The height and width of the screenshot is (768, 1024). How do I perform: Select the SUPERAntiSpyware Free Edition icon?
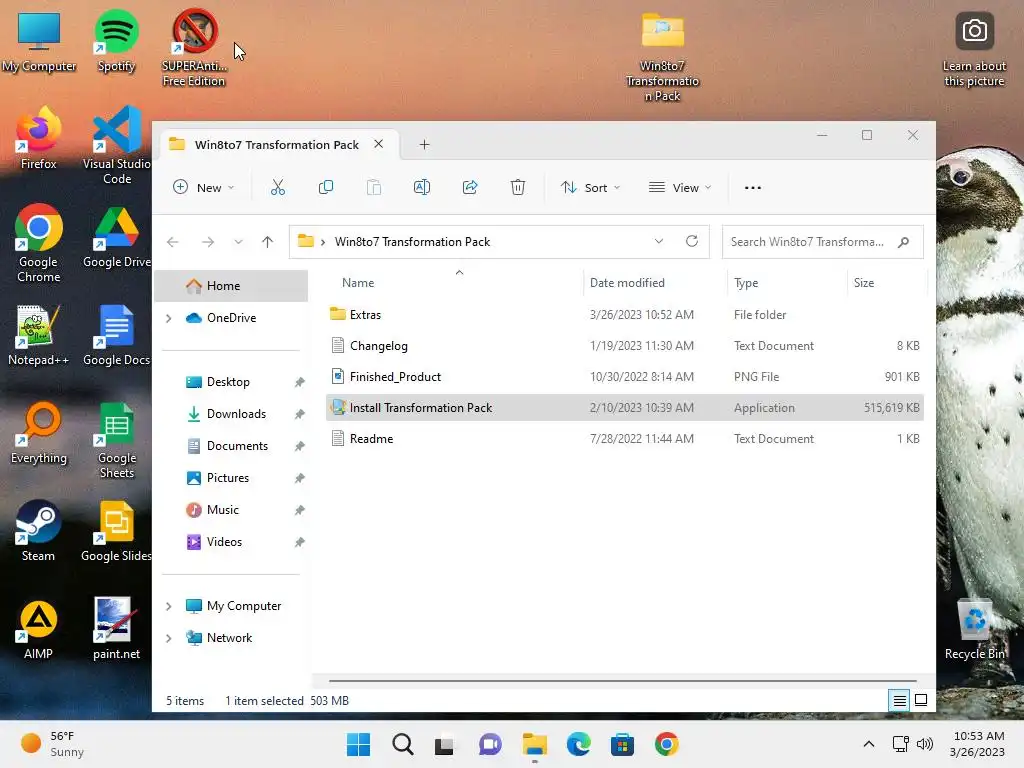point(194,48)
